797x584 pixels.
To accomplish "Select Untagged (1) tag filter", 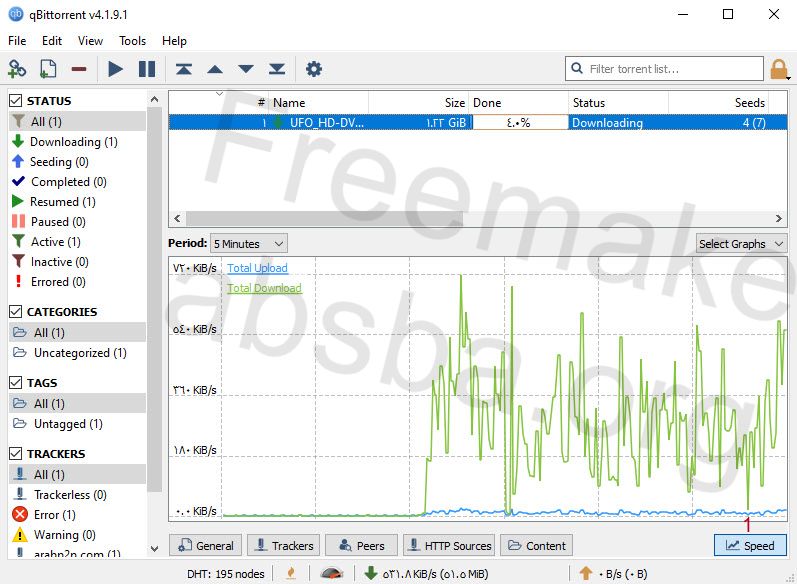I will tap(77, 424).
